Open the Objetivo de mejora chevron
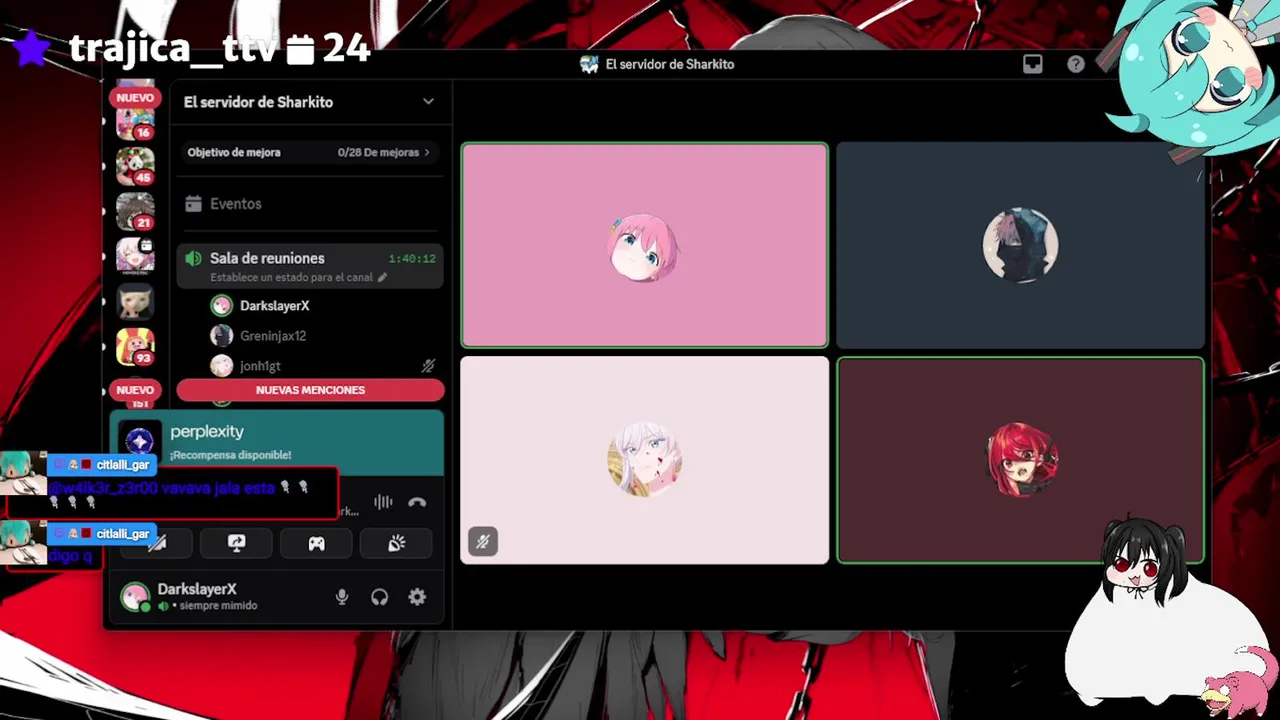 [x=427, y=152]
